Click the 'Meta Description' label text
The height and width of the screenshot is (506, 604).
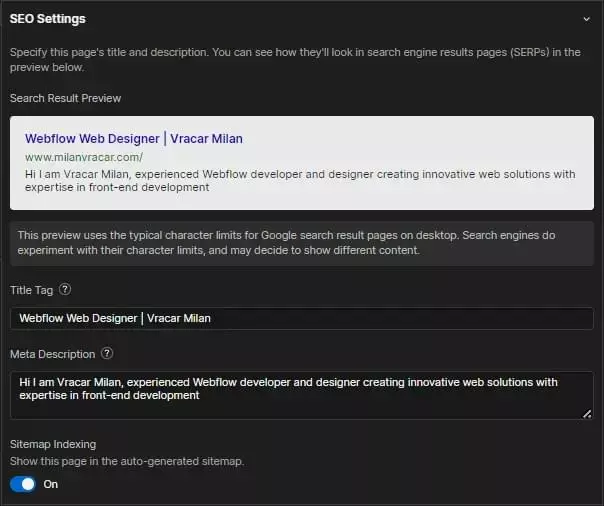(x=52, y=354)
